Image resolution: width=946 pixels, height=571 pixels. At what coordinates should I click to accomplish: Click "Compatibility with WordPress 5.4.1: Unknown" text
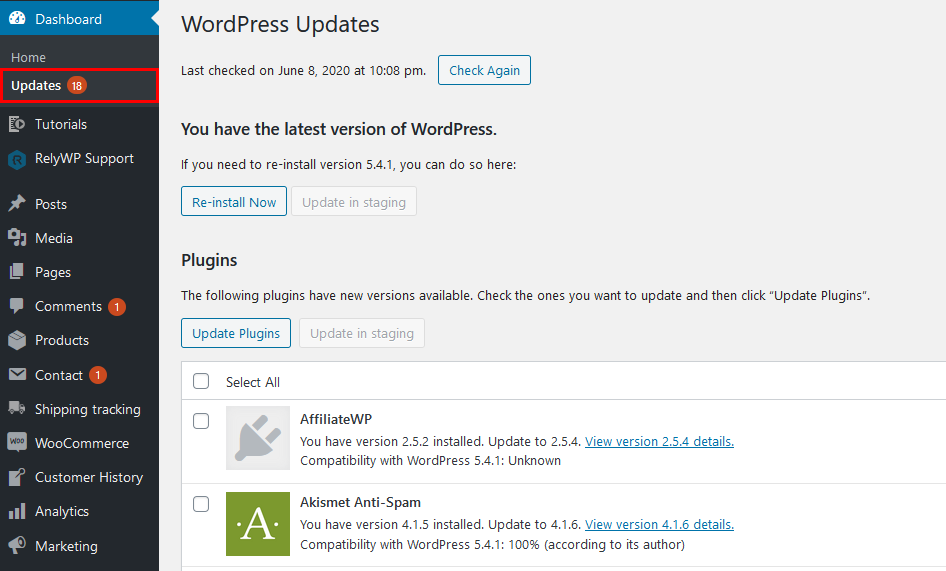[430, 461]
